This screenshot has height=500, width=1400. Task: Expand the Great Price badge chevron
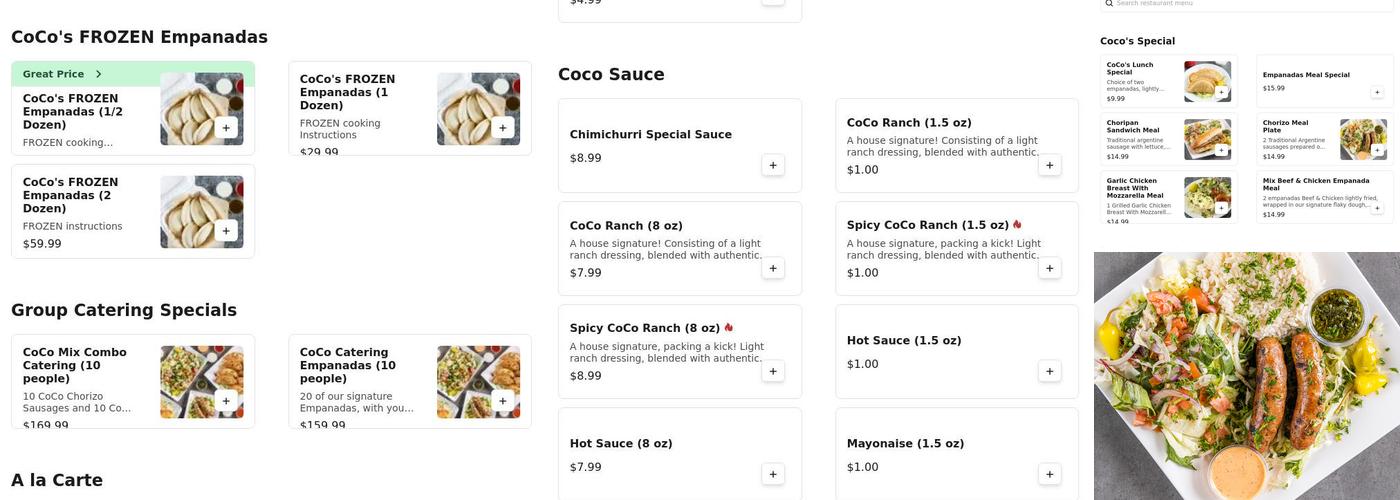[98, 74]
